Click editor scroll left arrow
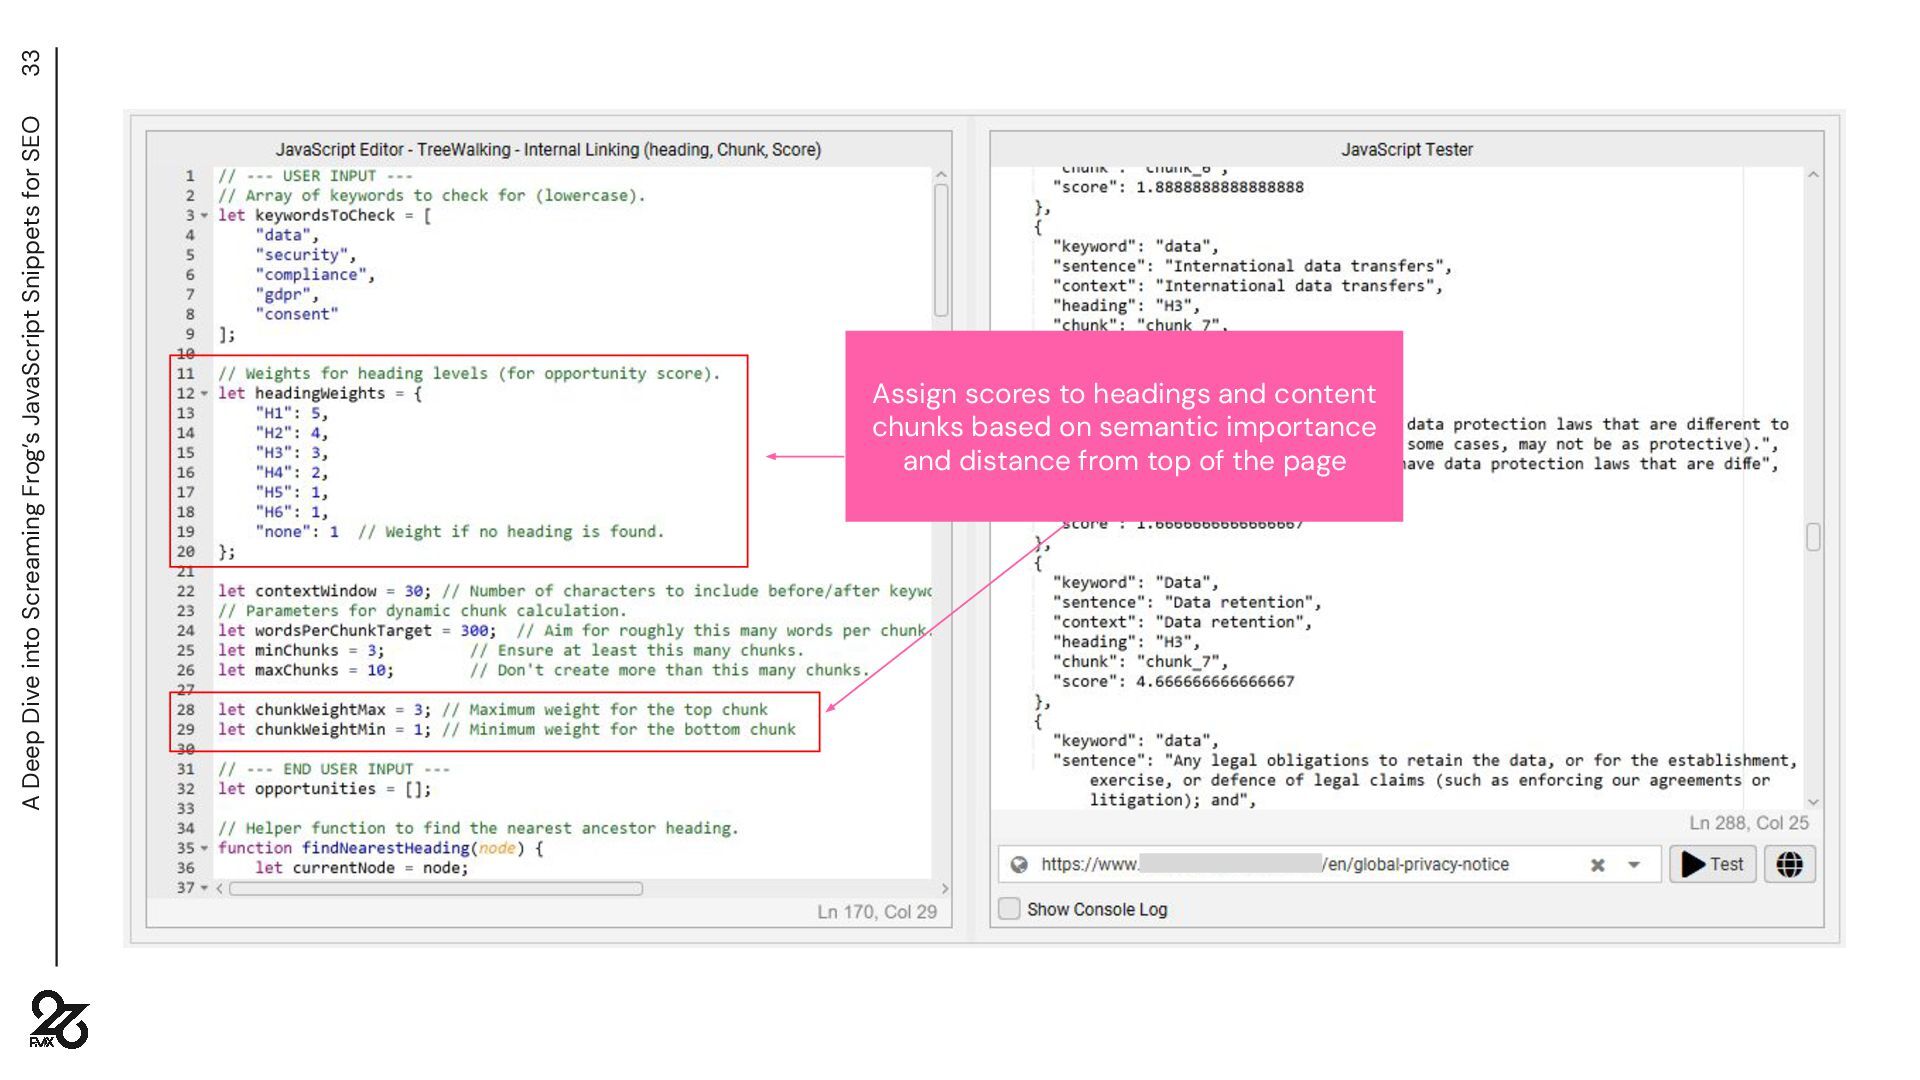1920x1080 pixels. (220, 888)
